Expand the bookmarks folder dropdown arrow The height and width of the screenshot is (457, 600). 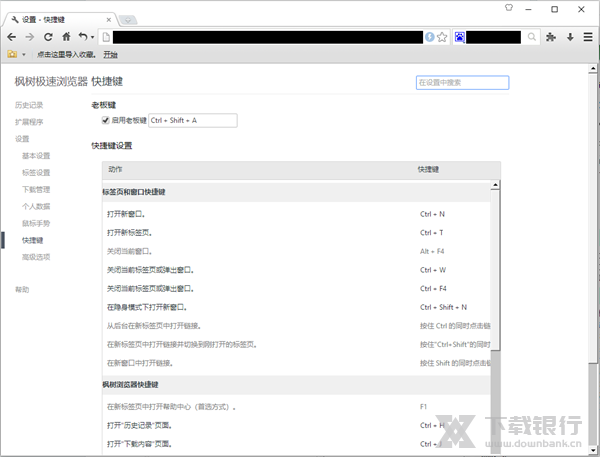coord(24,55)
